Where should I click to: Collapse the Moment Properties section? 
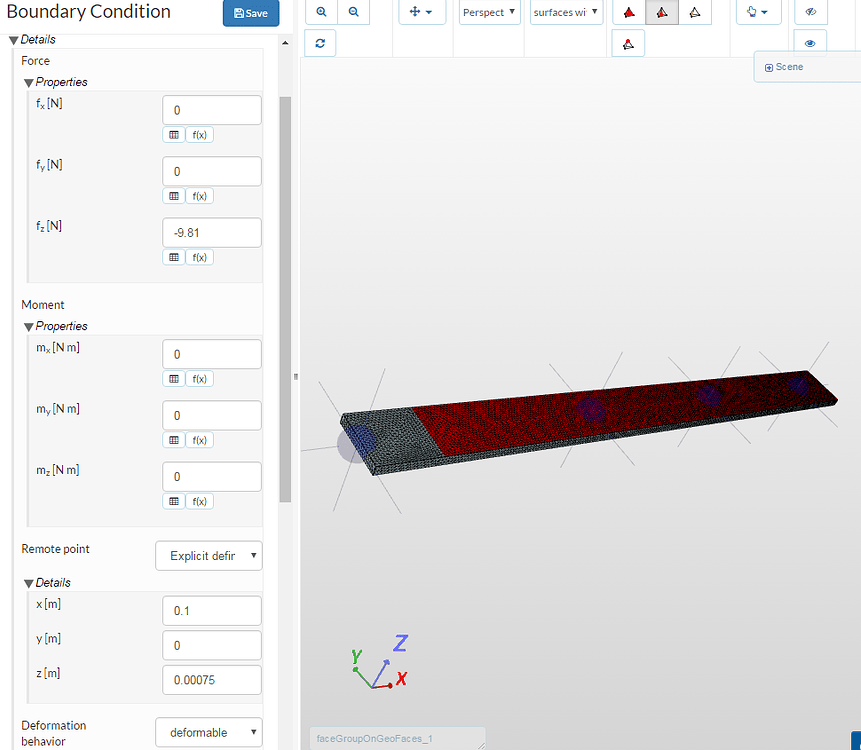[31, 325]
